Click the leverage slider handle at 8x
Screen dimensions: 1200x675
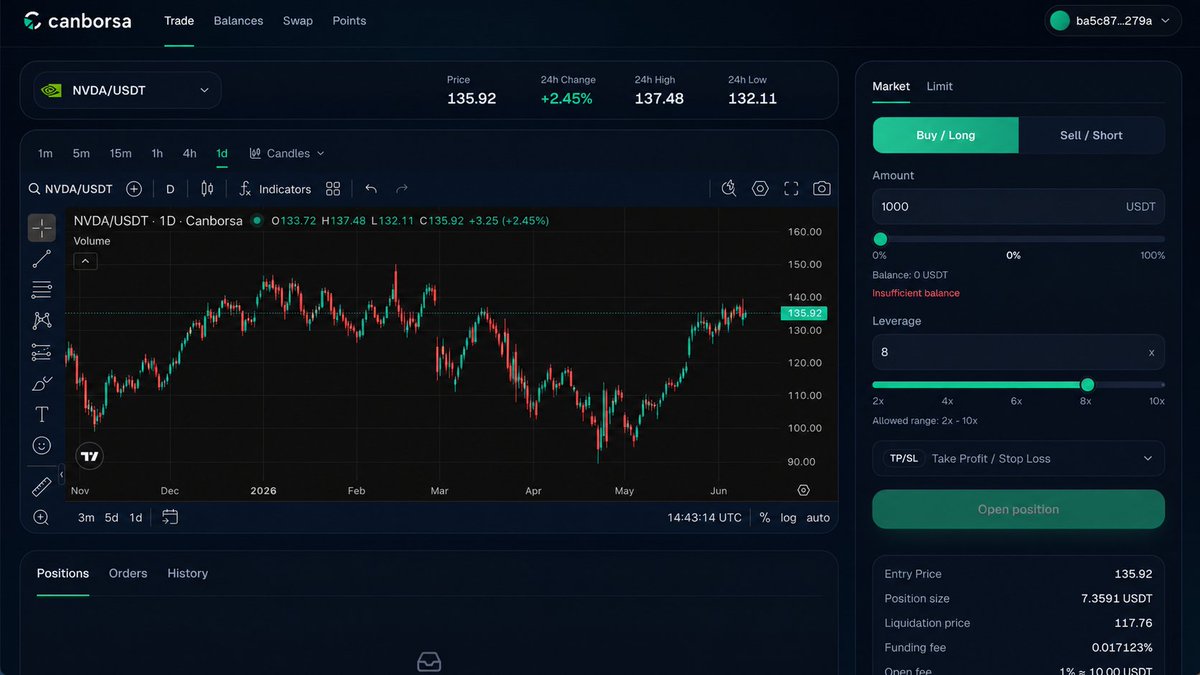(1087, 385)
